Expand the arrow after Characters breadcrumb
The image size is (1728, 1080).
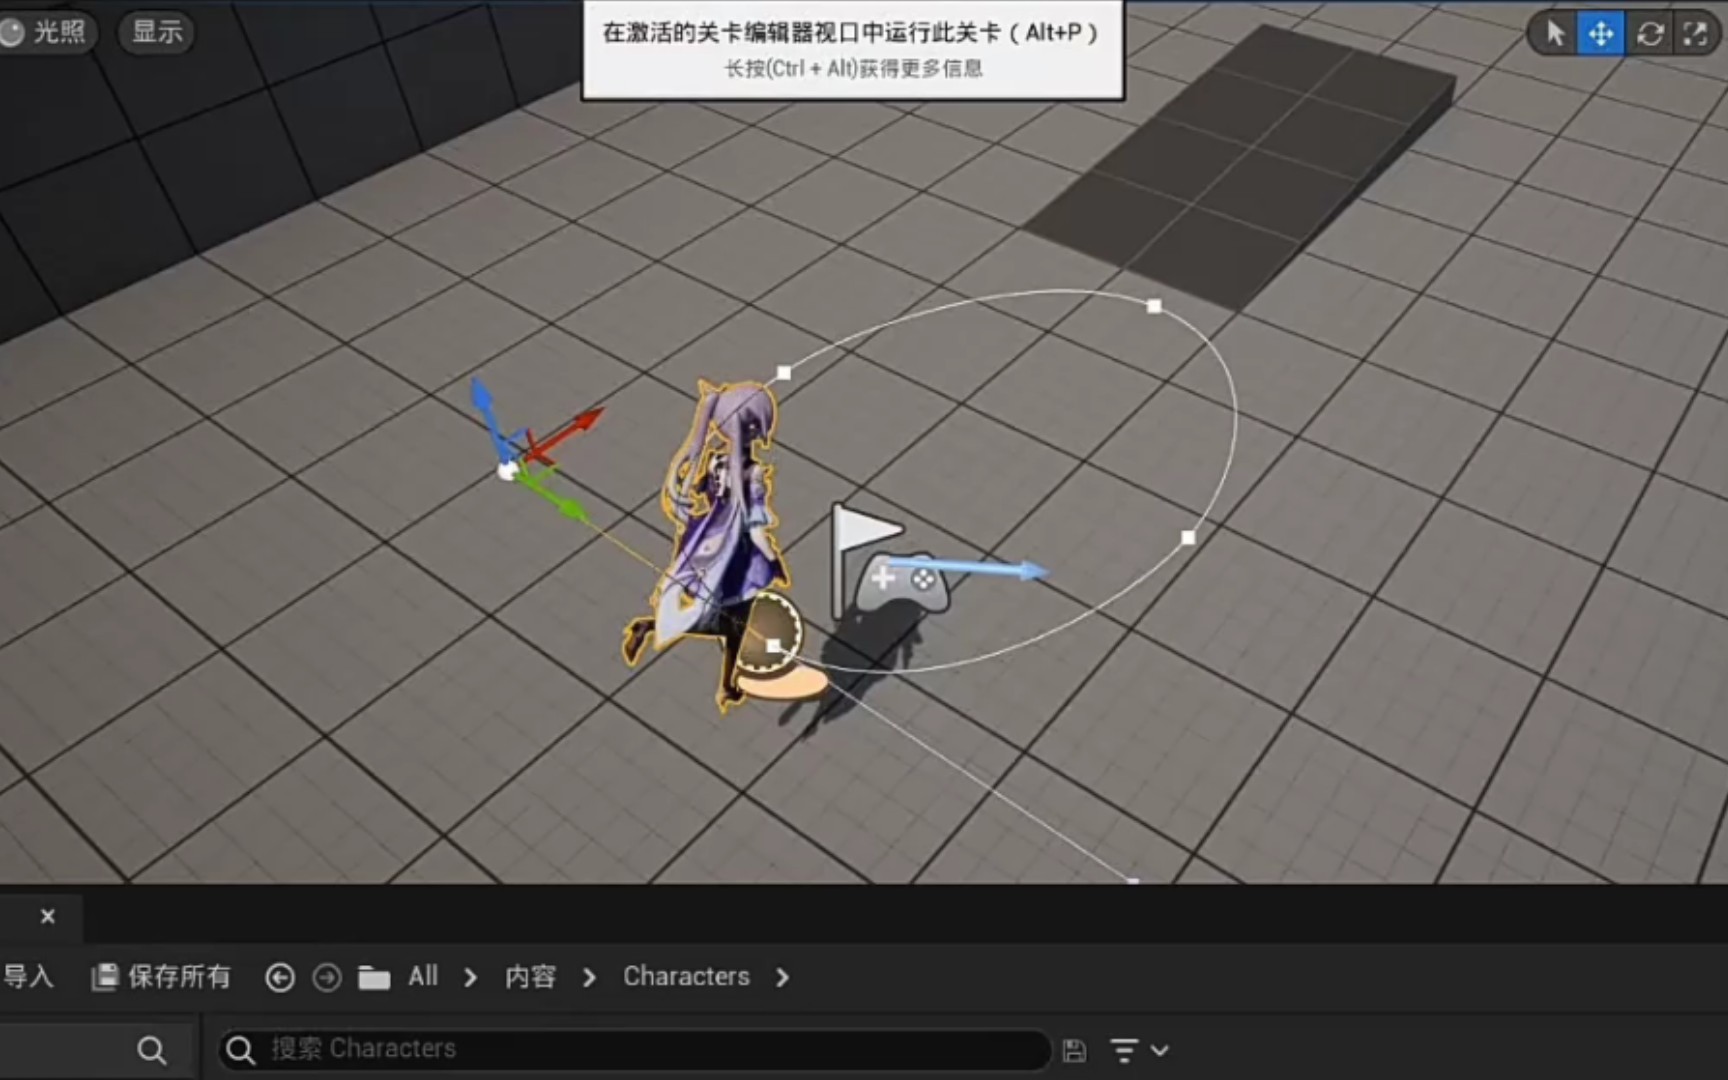(x=782, y=977)
